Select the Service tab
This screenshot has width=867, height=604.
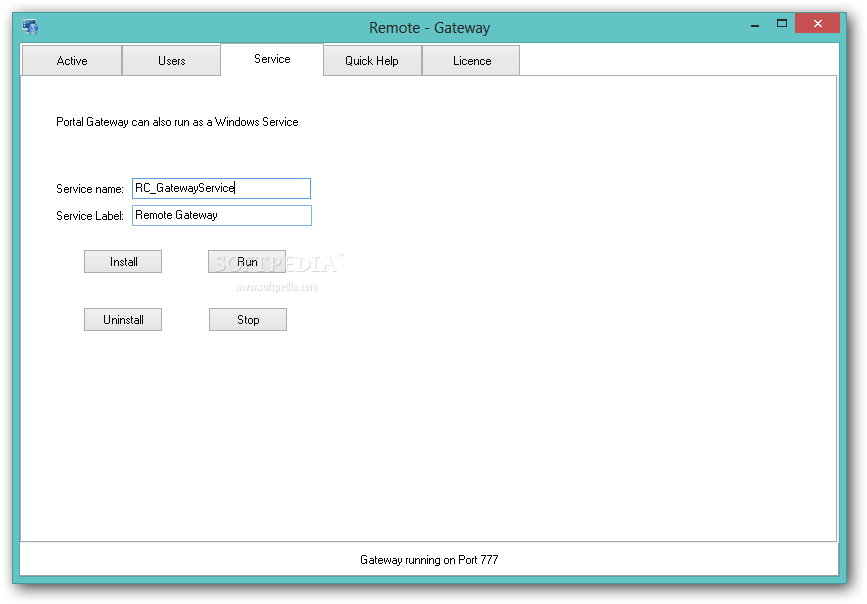[272, 59]
